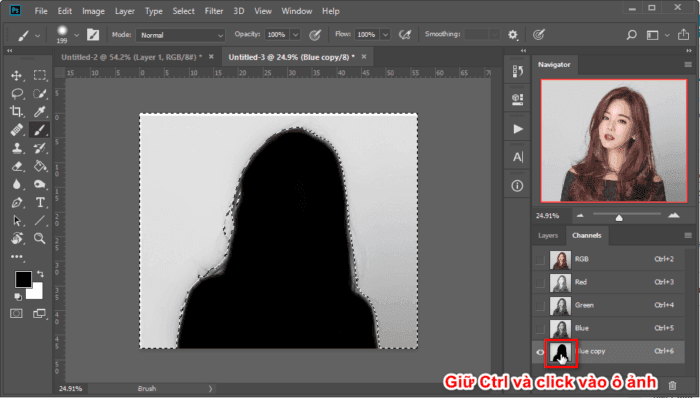Screen dimensions: 700x398
Task: Select the Quick Selection tool
Action: coord(40,93)
